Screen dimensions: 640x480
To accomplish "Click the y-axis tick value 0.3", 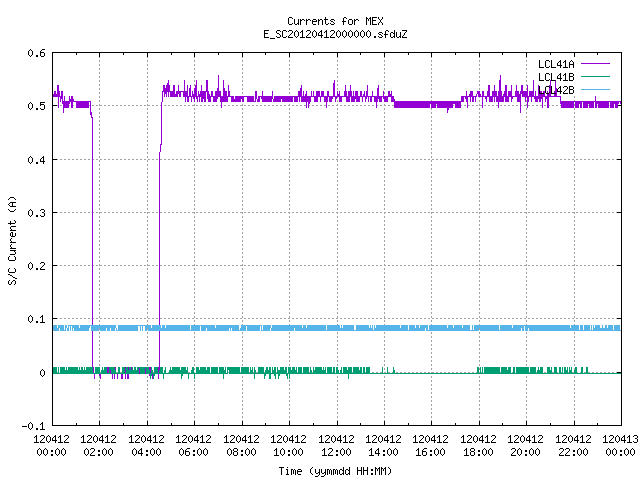I will (x=36, y=213).
